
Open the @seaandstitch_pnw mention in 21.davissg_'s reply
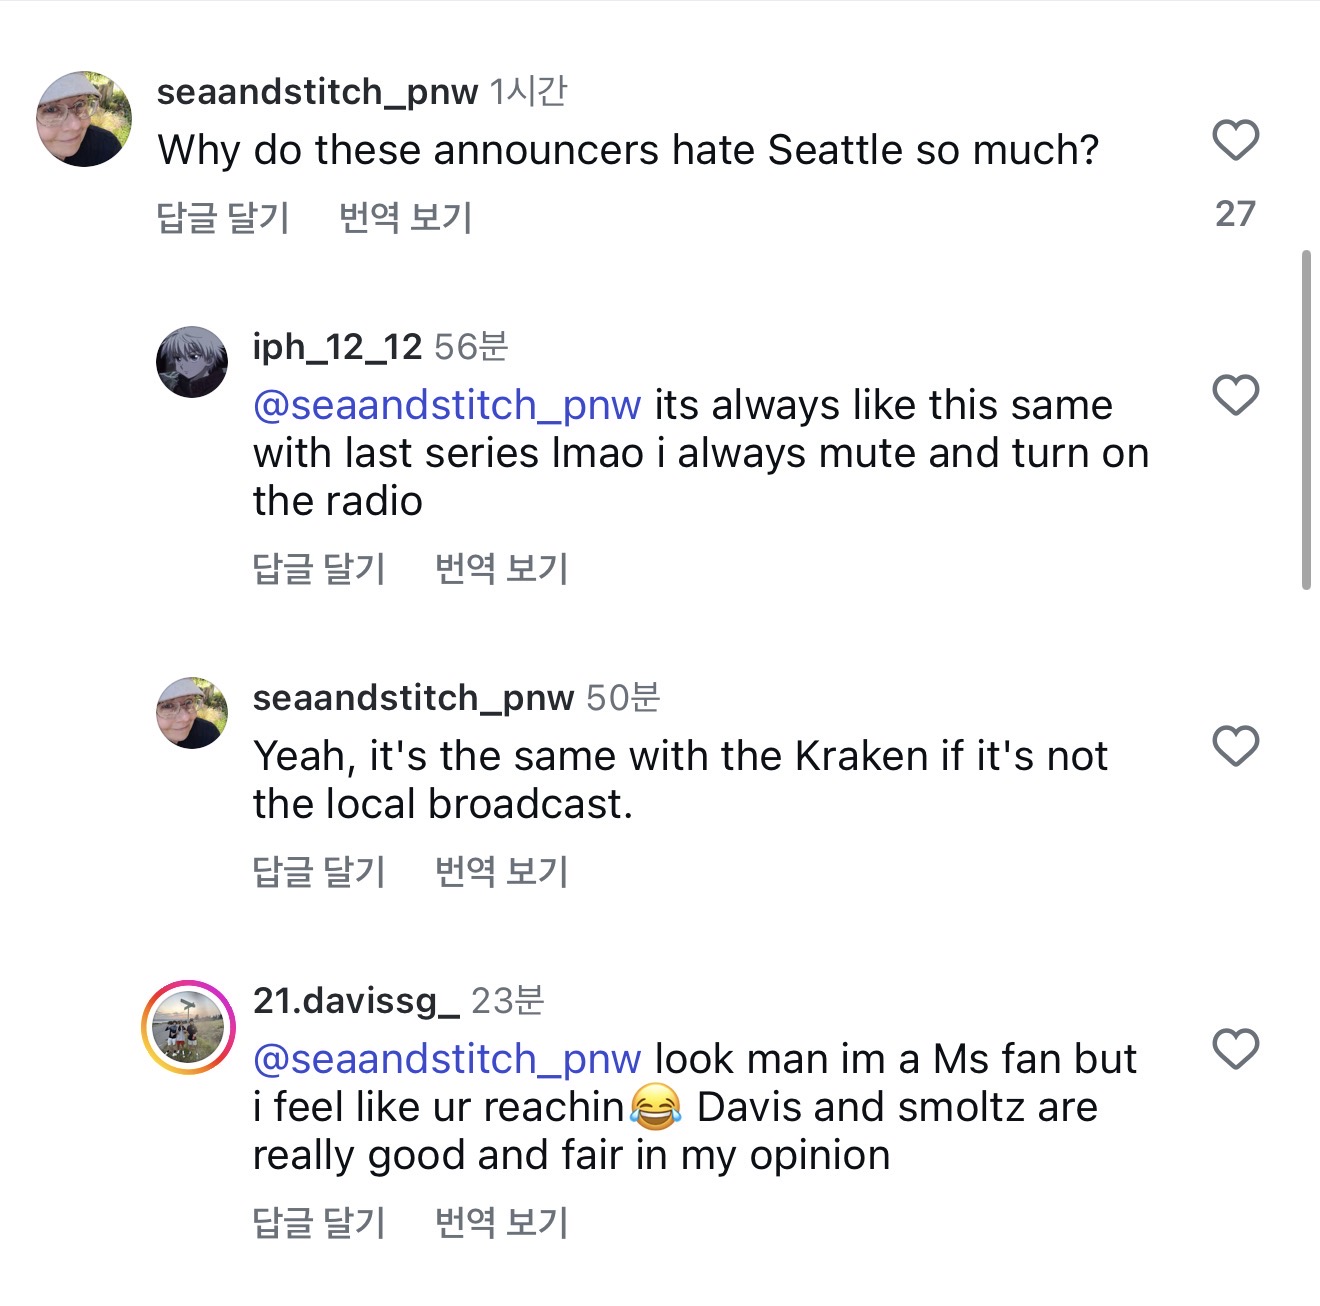click(447, 1059)
